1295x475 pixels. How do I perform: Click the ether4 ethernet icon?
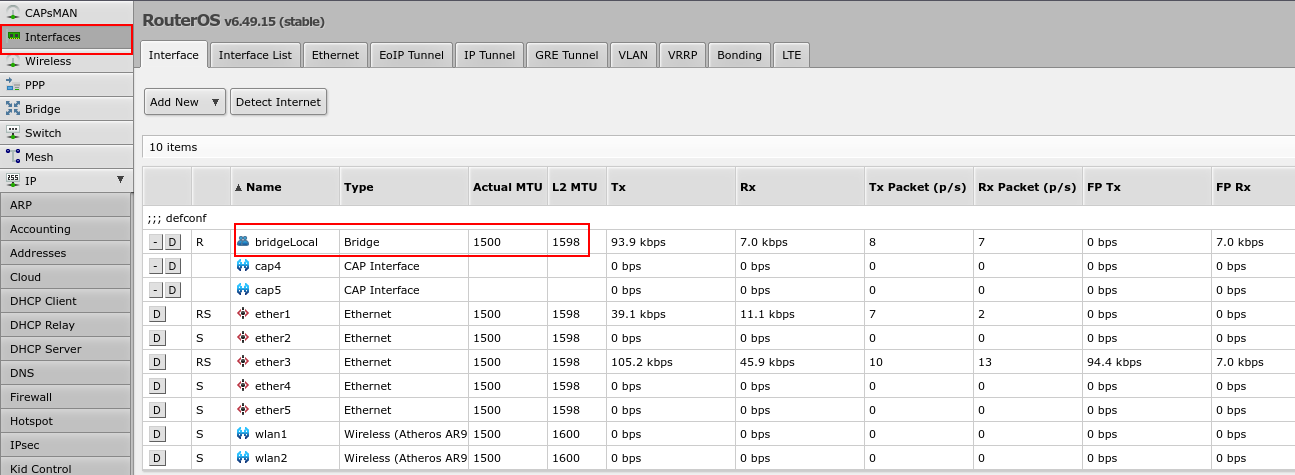pos(243,386)
